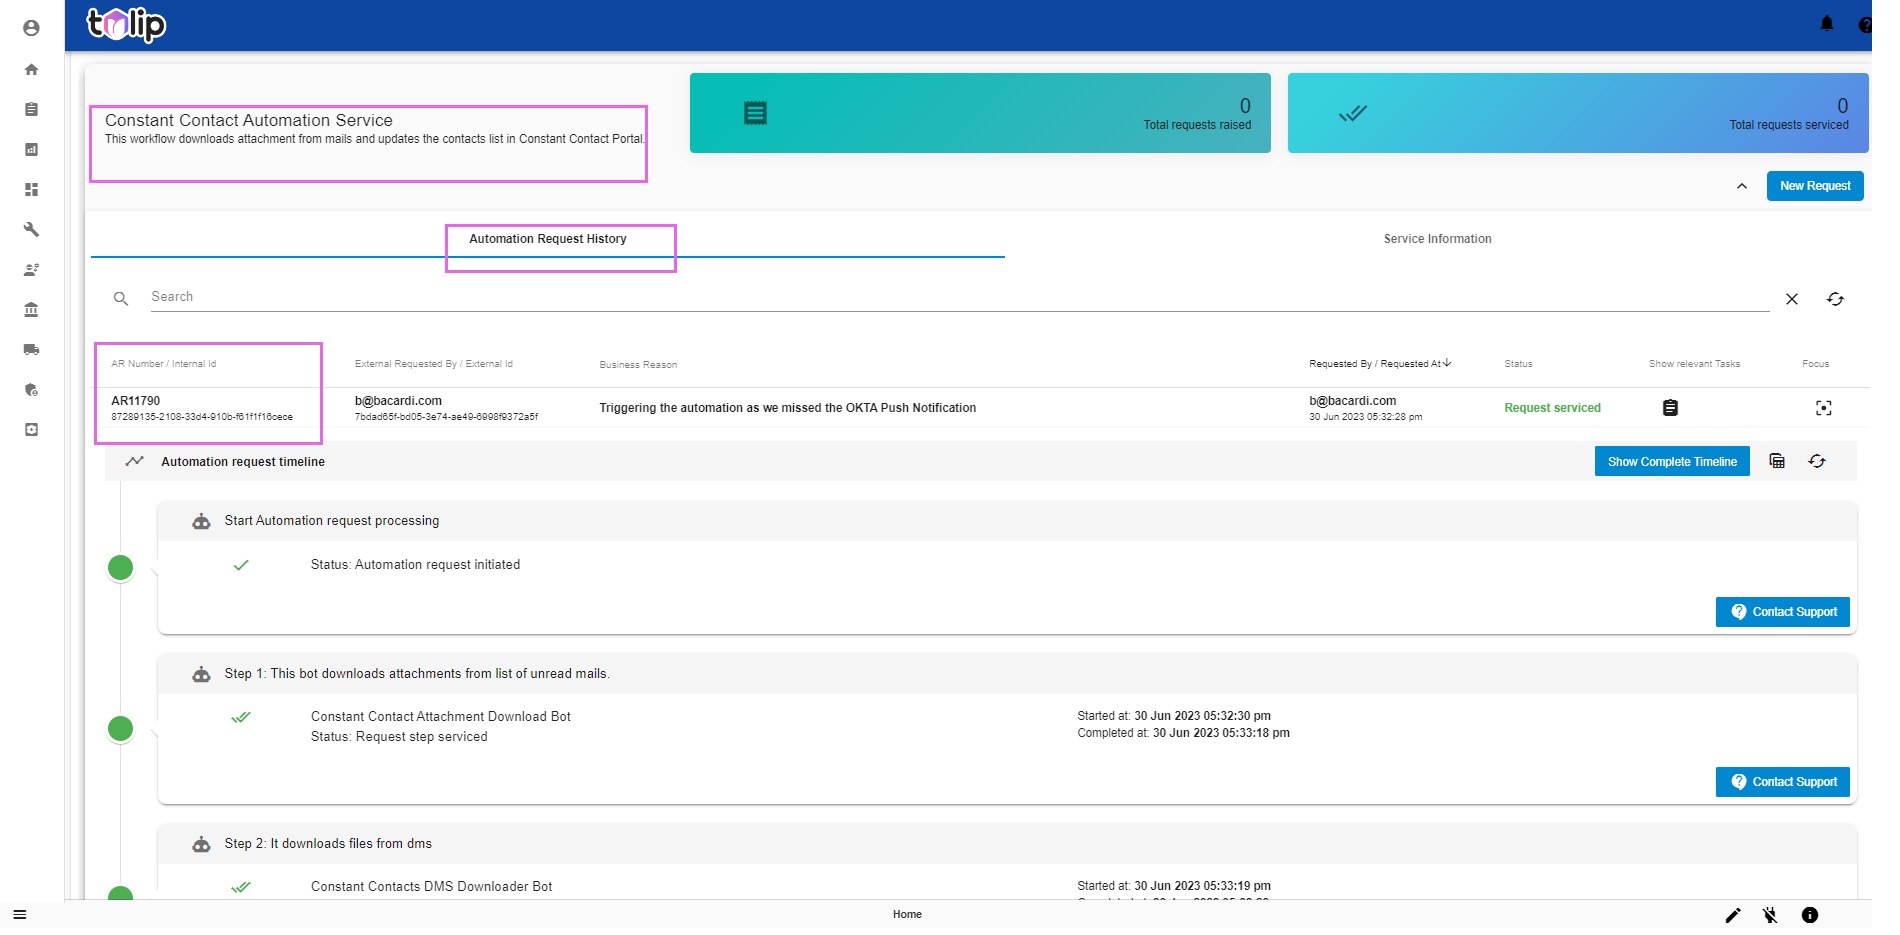Select request row AR11790
1900x935 pixels.
coord(980,408)
